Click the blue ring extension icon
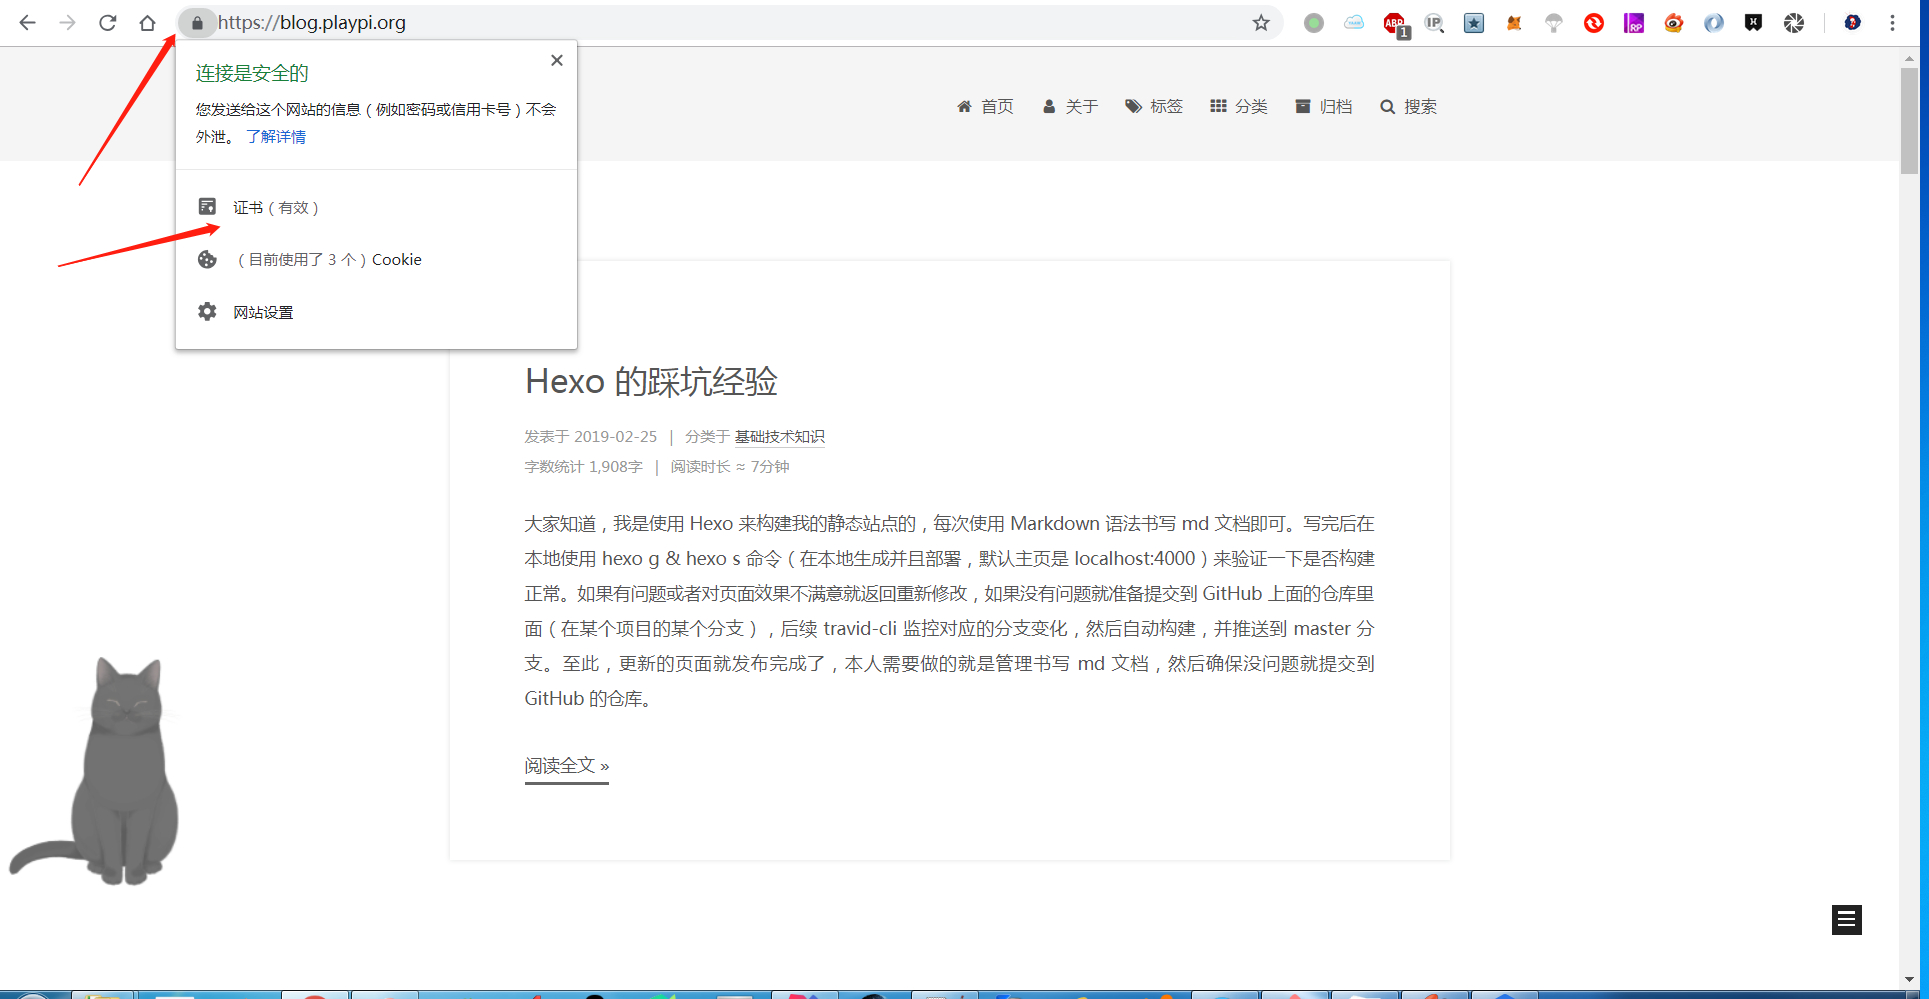This screenshot has width=1929, height=999. coord(1714,22)
